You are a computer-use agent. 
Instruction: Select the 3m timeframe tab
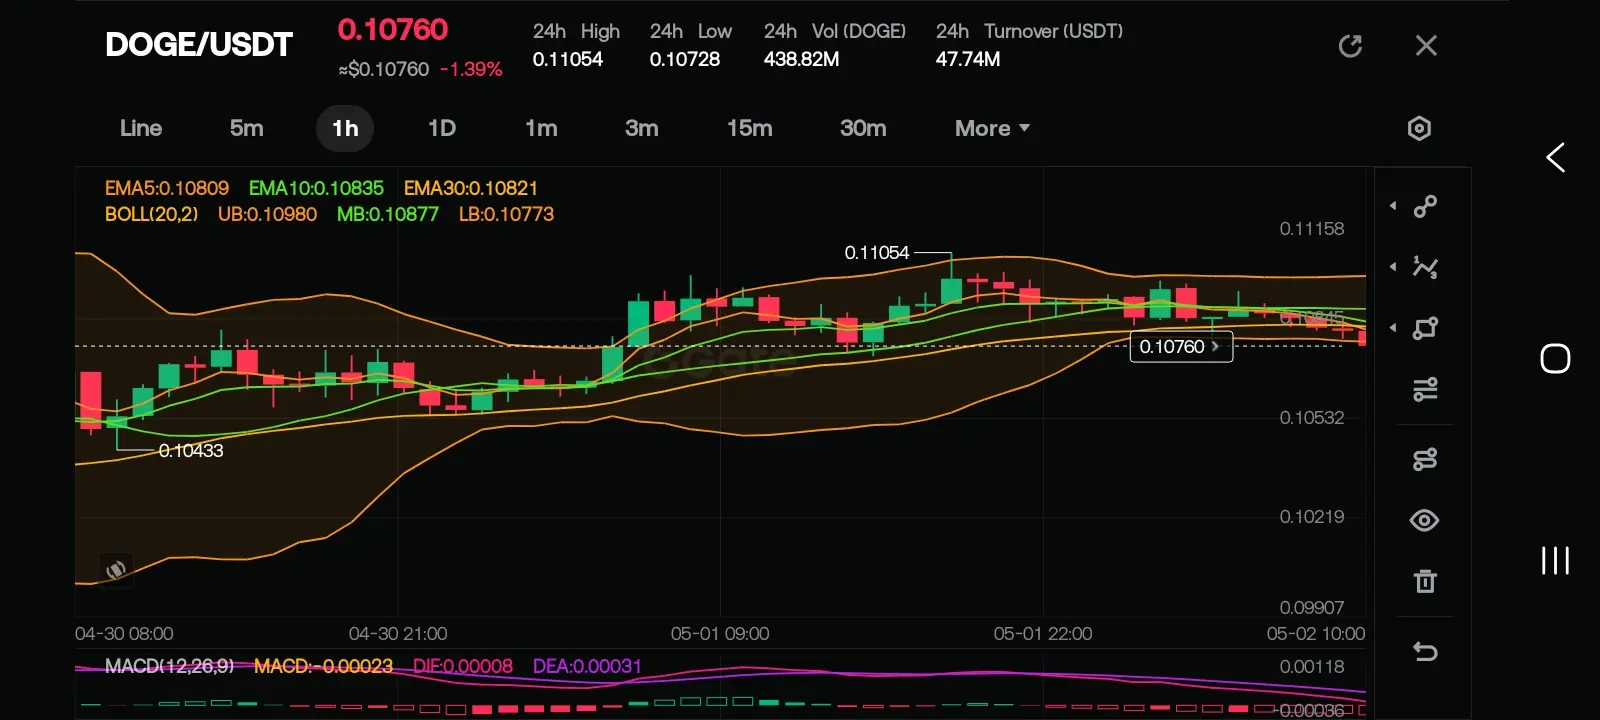click(642, 128)
